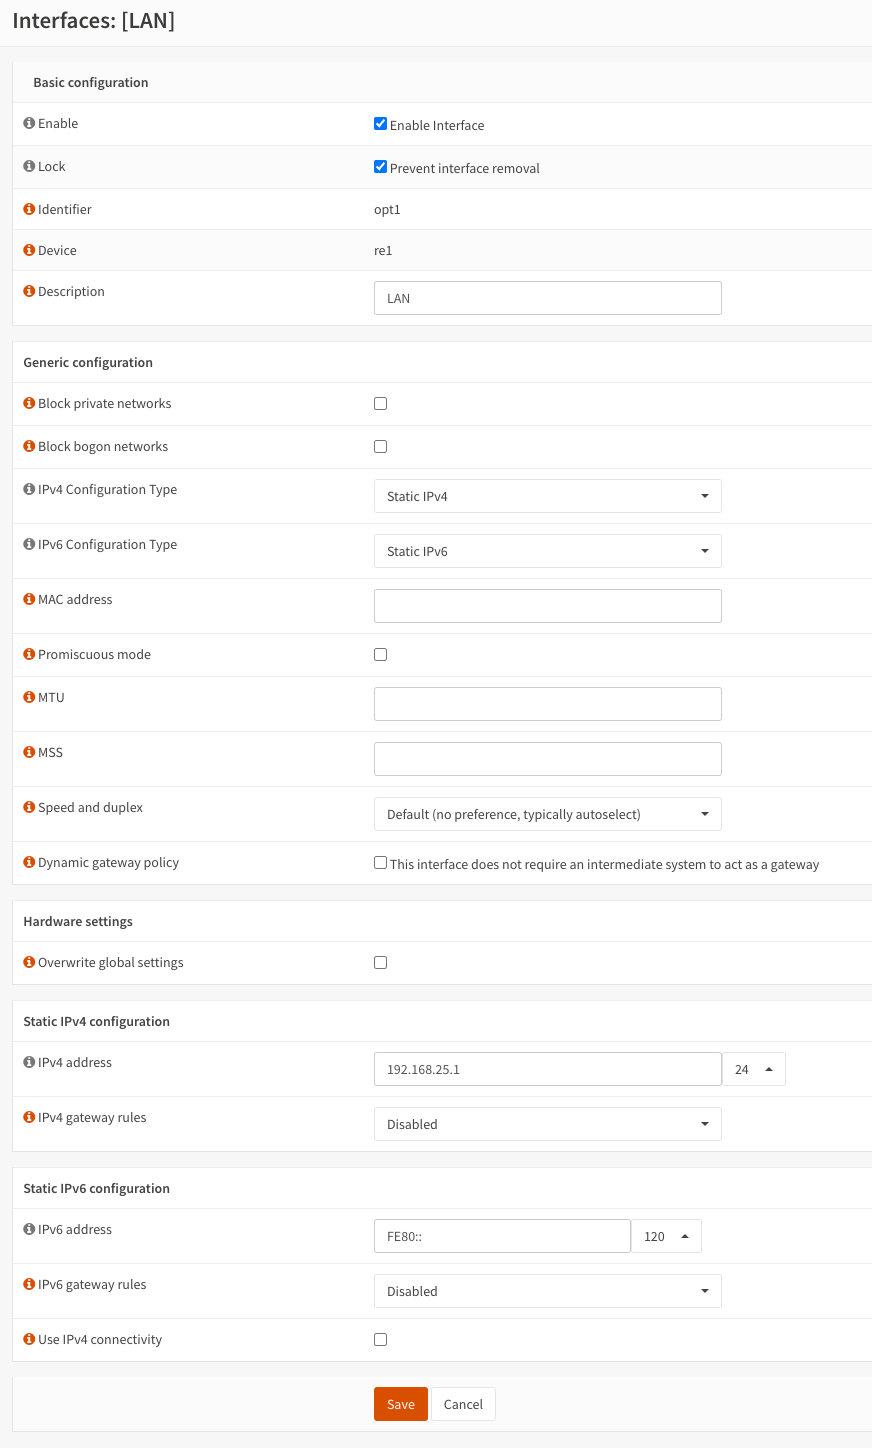
Task: Click info icon for IPv4 Configuration Type
Action: (29, 489)
